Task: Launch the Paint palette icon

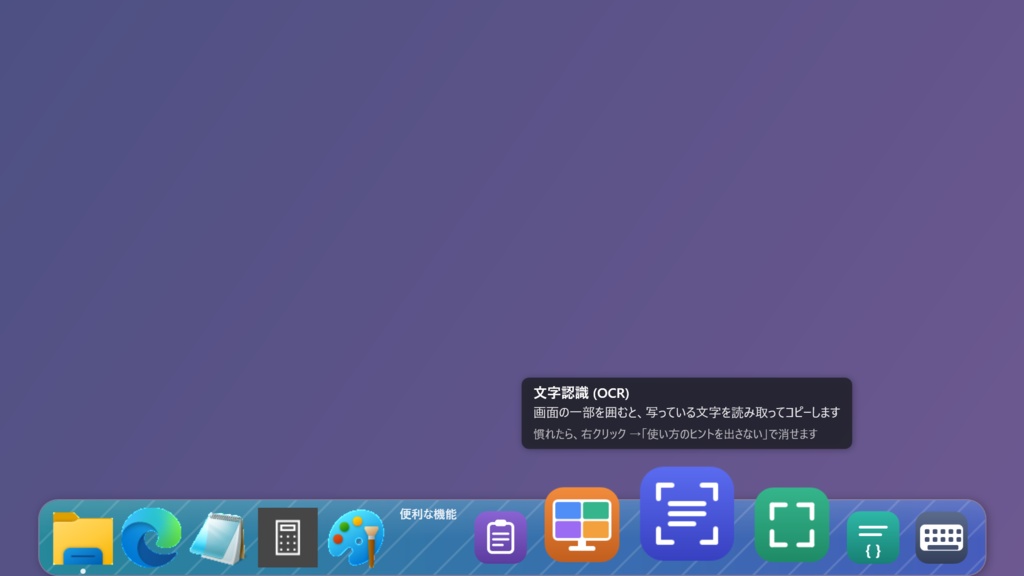Action: click(x=357, y=537)
